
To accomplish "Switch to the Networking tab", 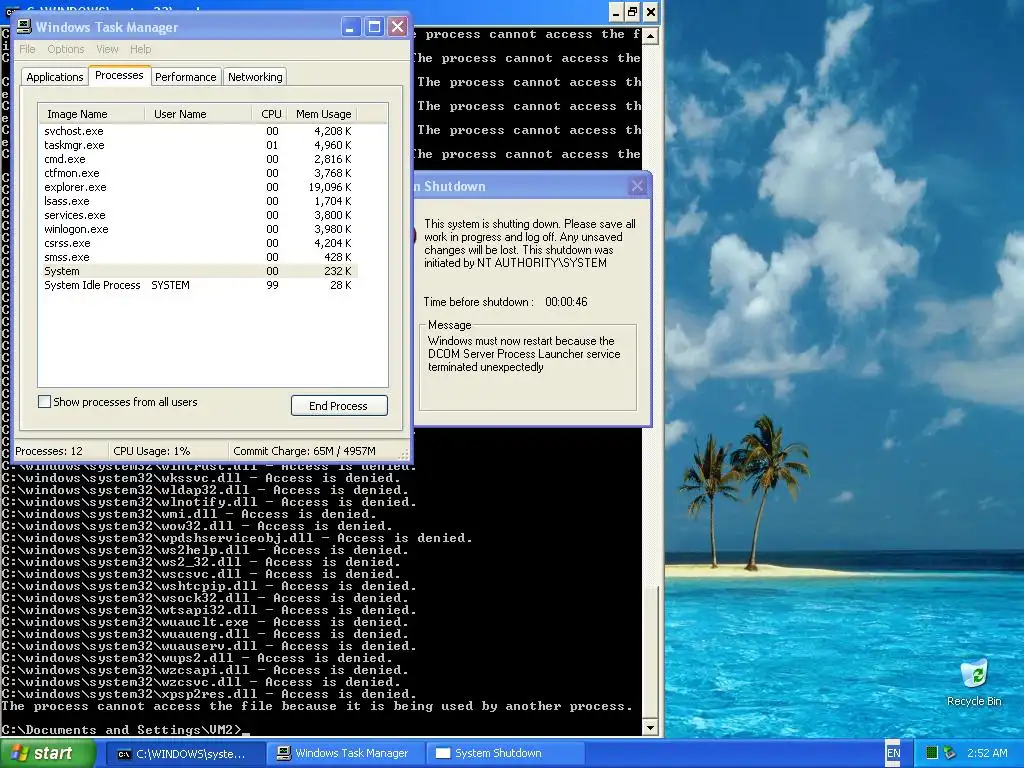I will point(255,77).
